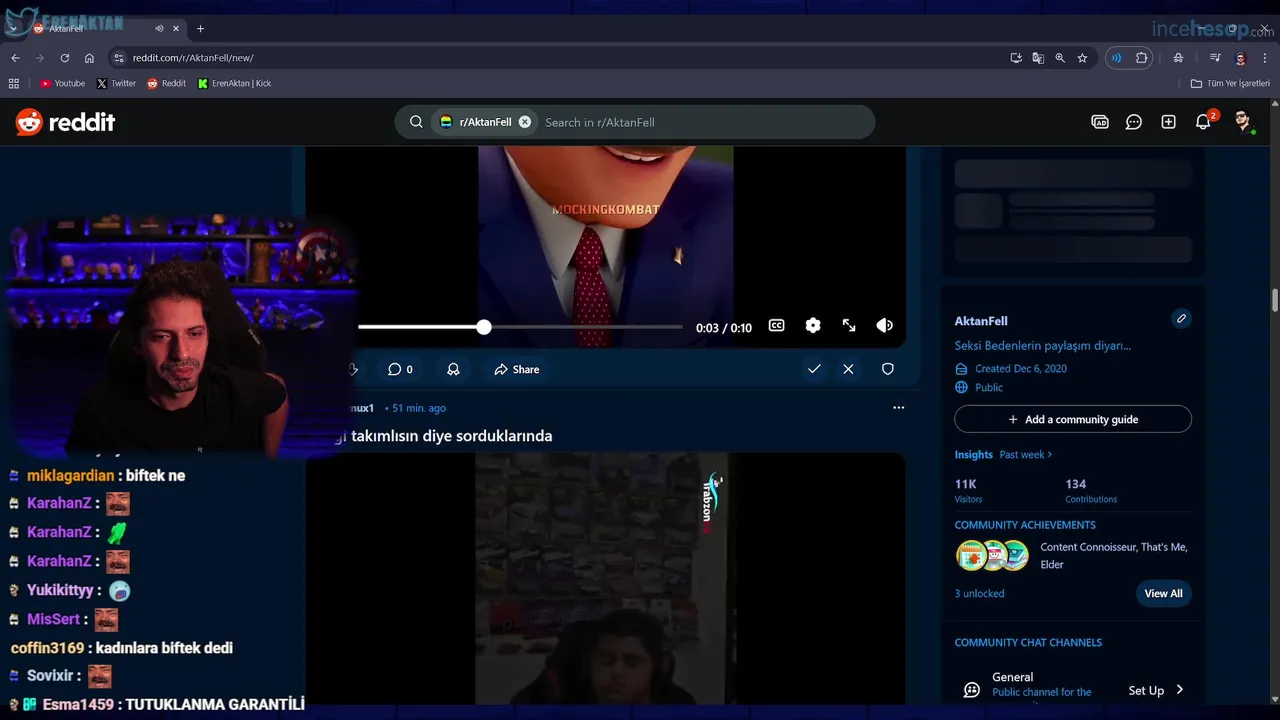The height and width of the screenshot is (720, 1280).
Task: Click the search magnifier icon in Reddit
Action: coord(416,122)
